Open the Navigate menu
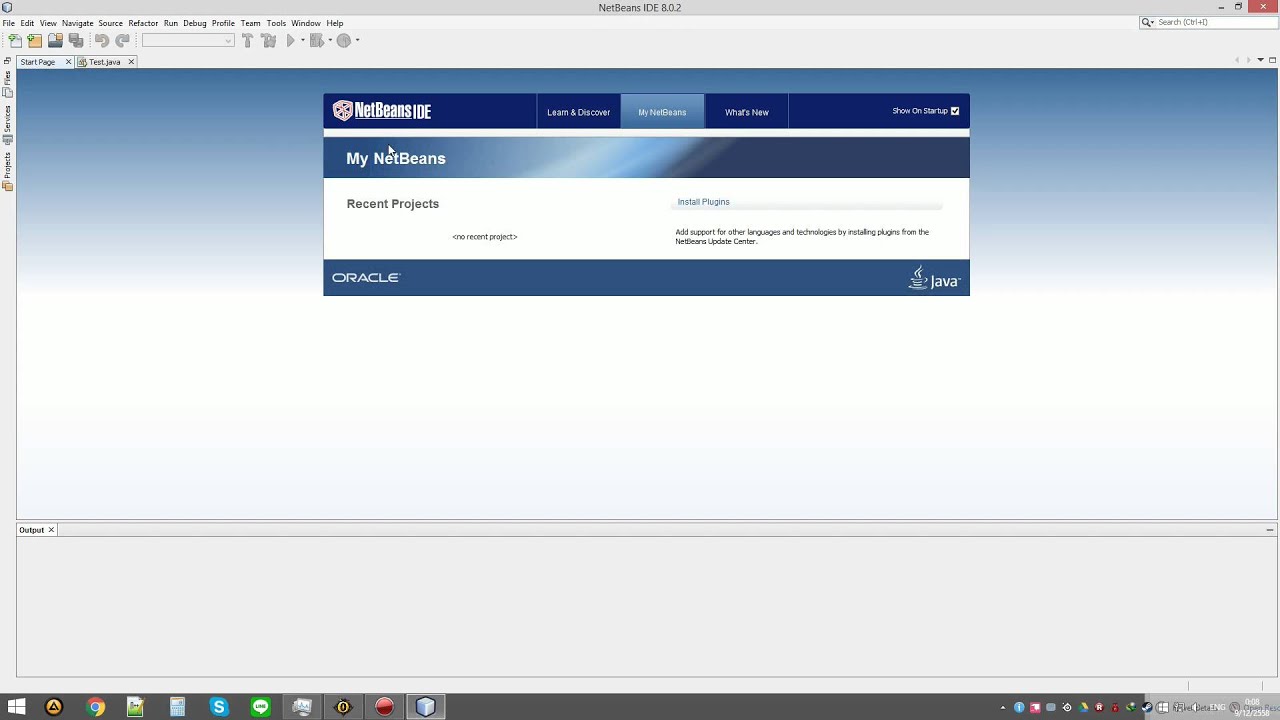Screen dimensions: 1280x720 (77, 23)
